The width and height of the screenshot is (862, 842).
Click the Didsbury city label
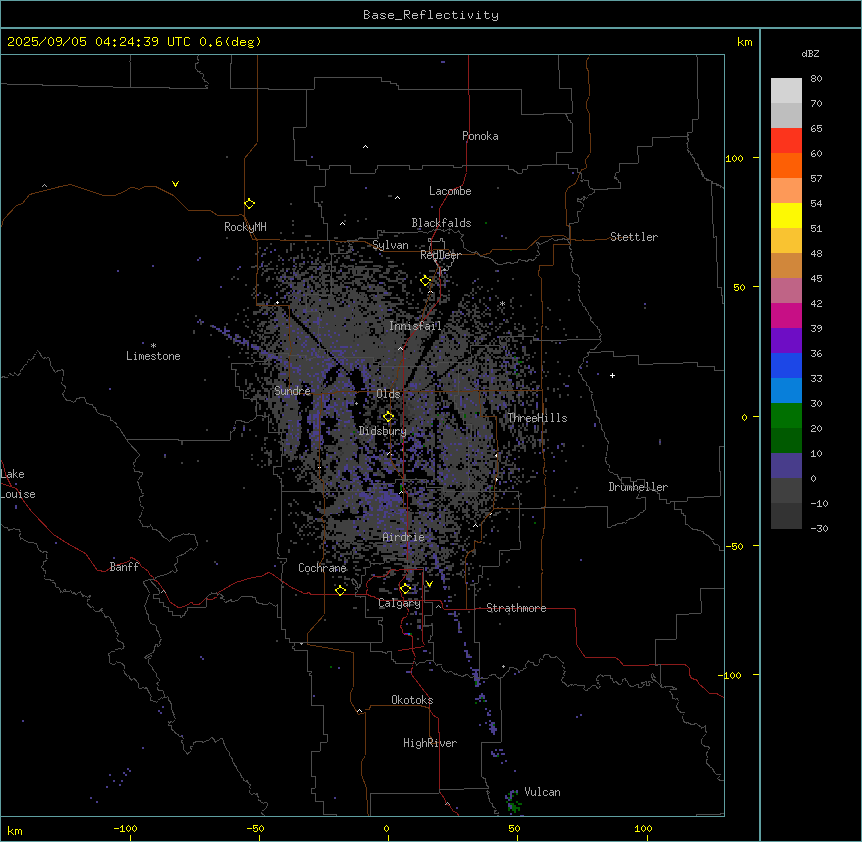tap(383, 431)
